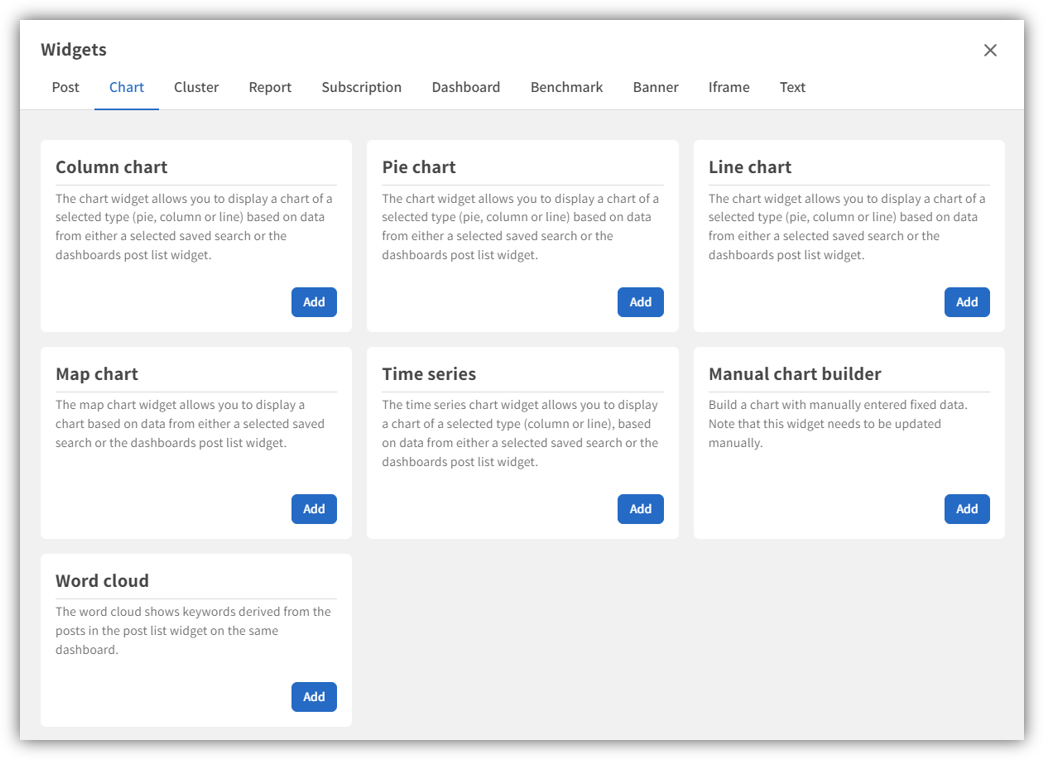Image resolution: width=1044 pixels, height=760 pixels.
Task: Add the Map chart widget
Action: pos(314,509)
